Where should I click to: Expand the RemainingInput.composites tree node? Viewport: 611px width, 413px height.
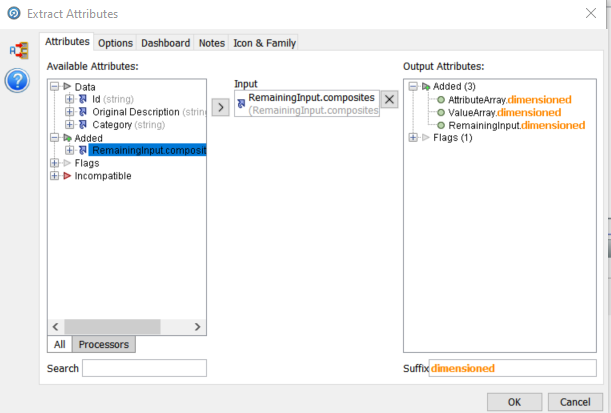[69, 150]
